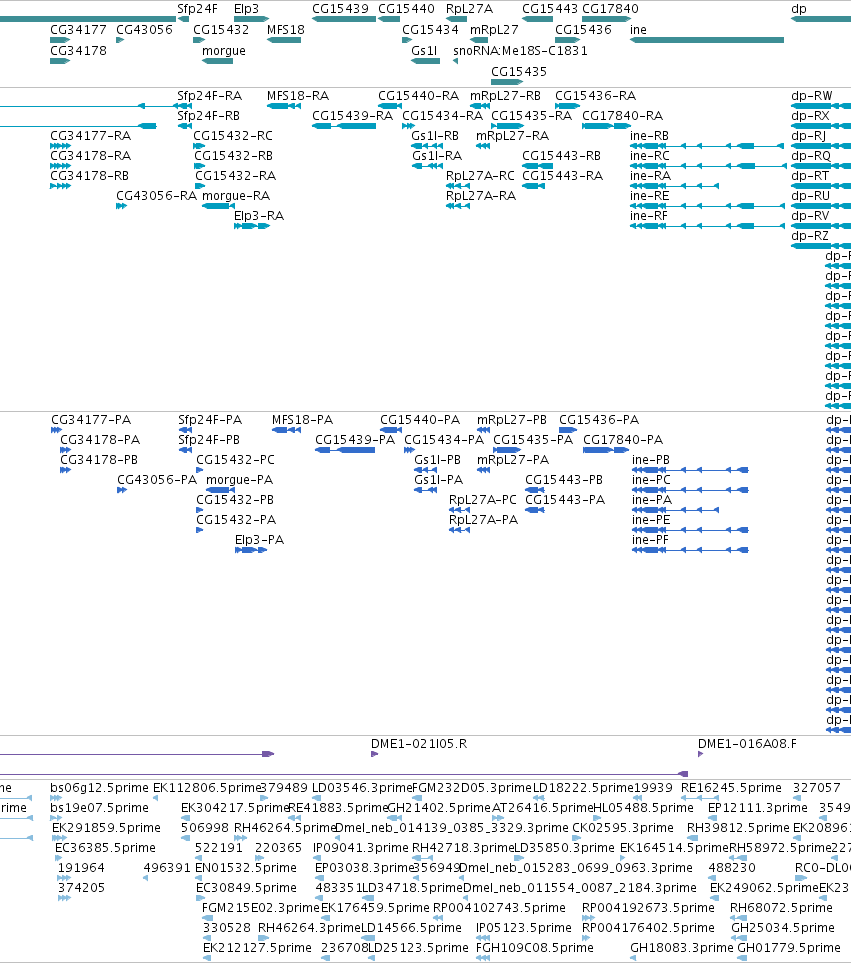Click the ine-RB transcript label
Screen dimensions: 851x963
(650, 136)
